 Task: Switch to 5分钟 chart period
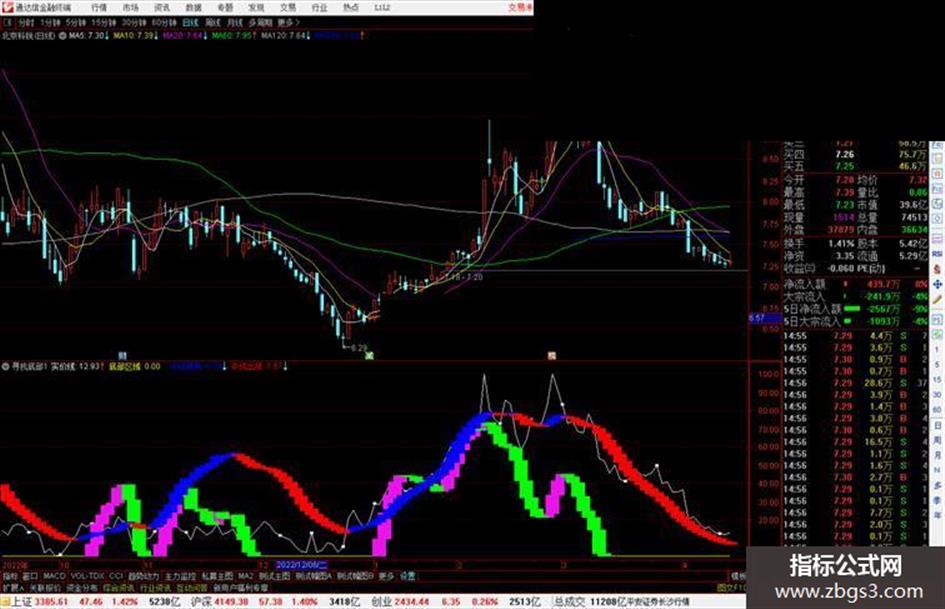pyautogui.click(x=76, y=23)
